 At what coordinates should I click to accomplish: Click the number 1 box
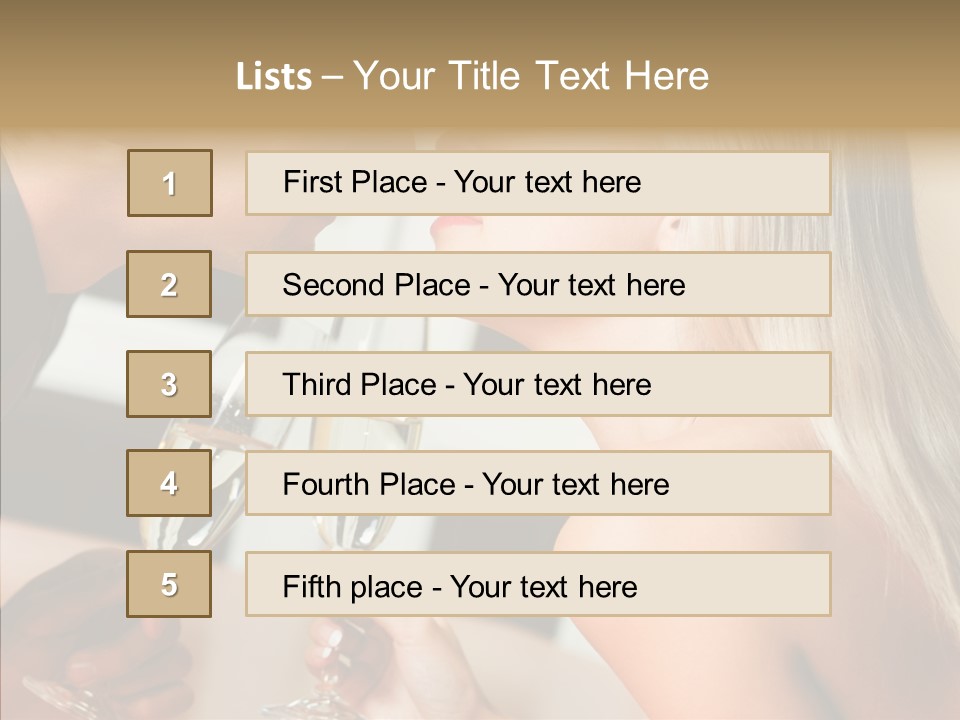click(170, 183)
